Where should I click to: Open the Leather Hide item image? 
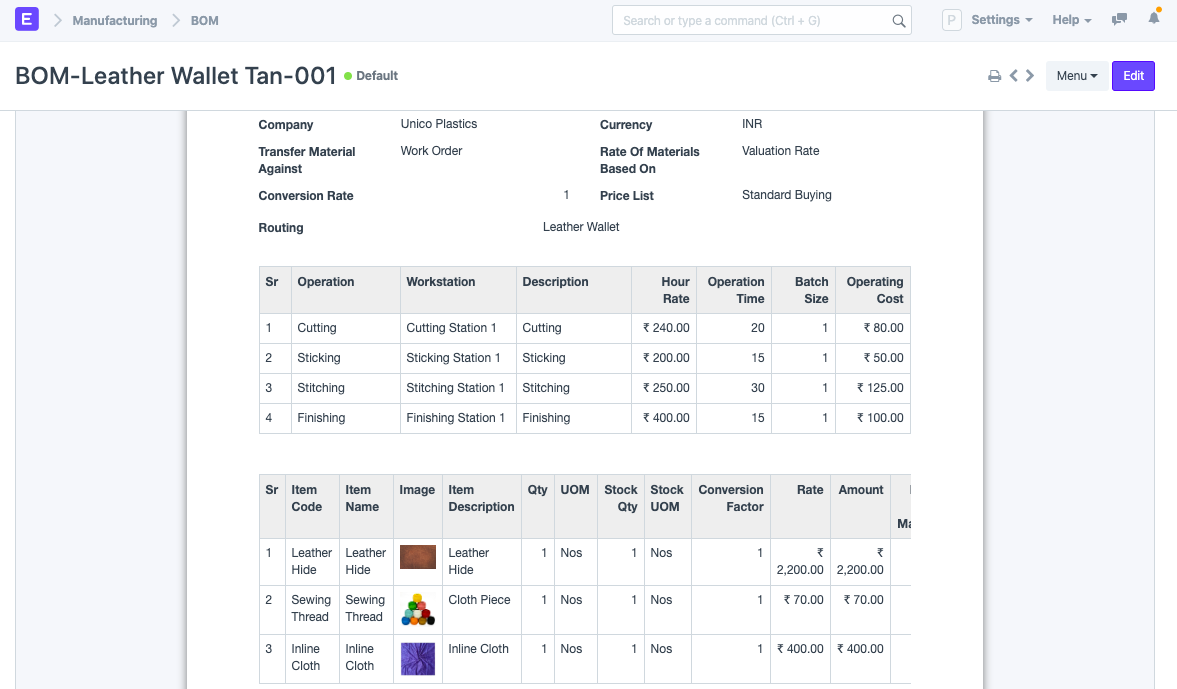tap(417, 557)
